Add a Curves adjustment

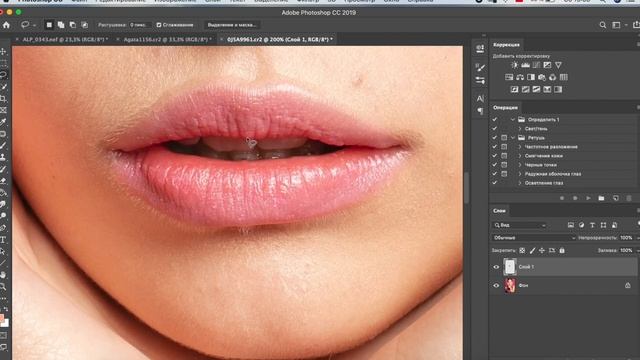(536, 65)
